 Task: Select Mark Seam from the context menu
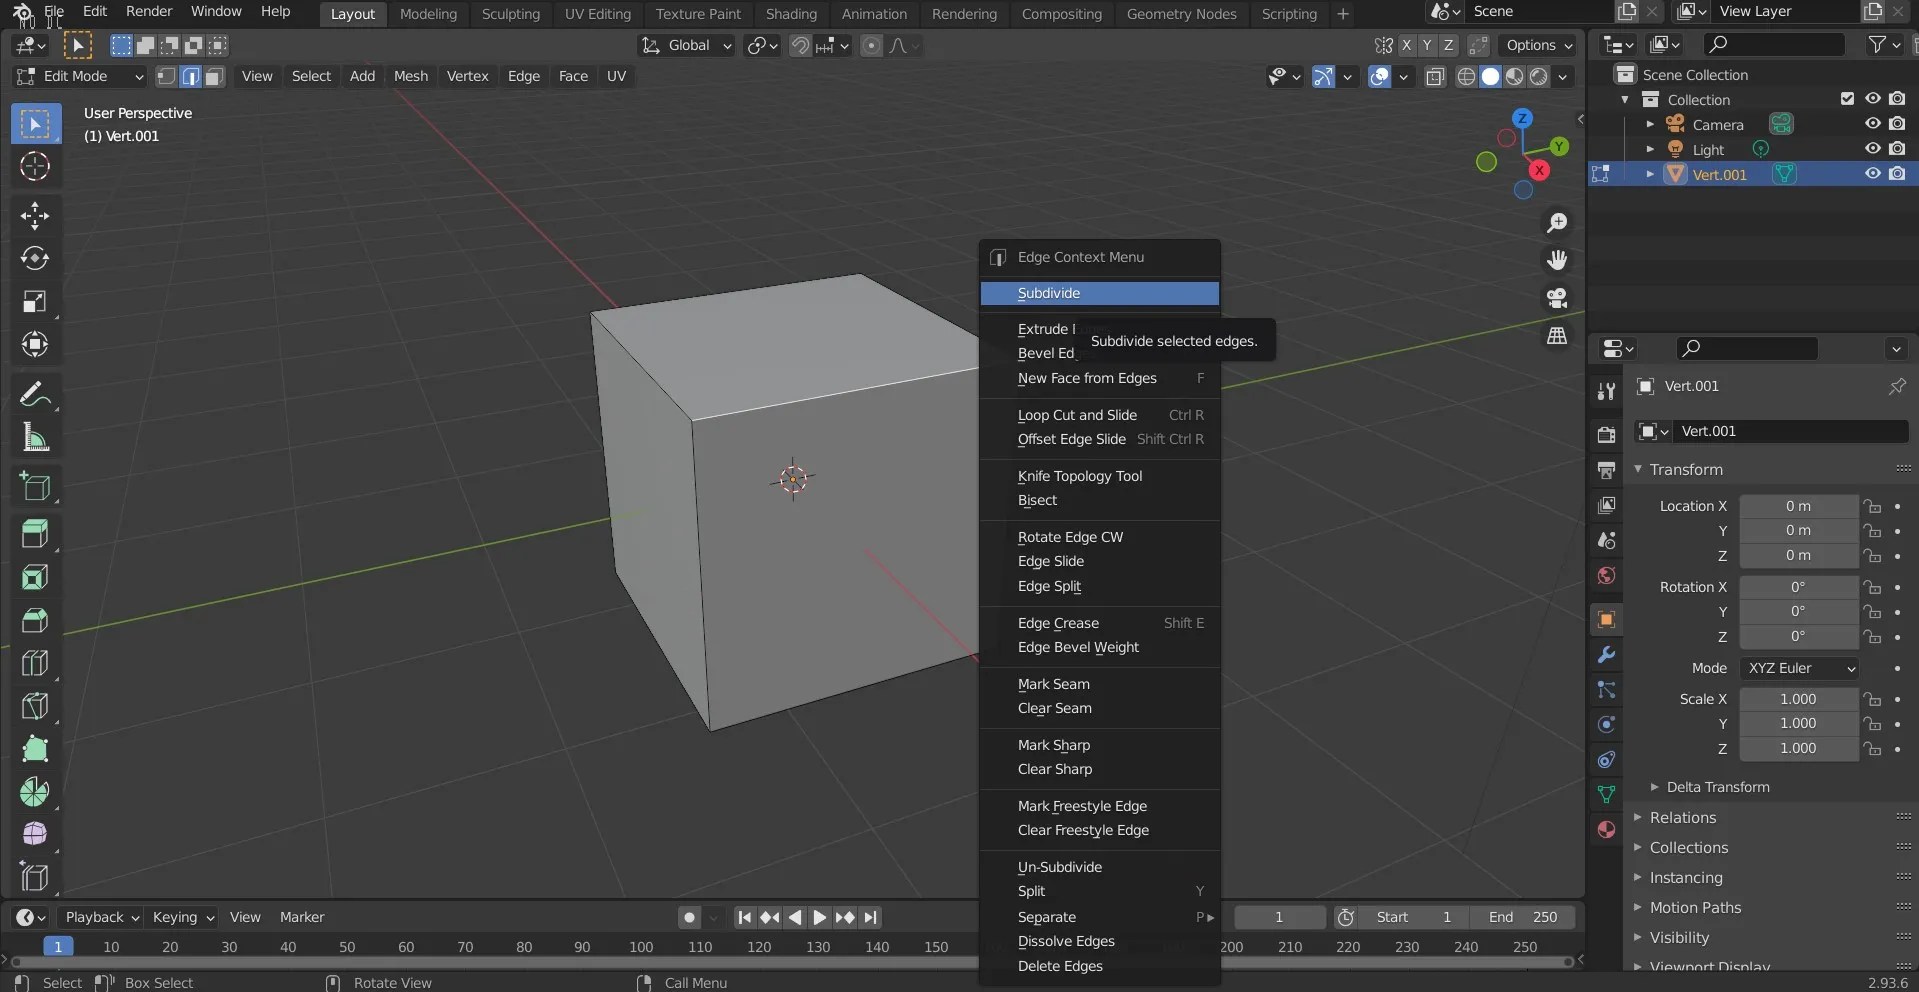tap(1053, 684)
